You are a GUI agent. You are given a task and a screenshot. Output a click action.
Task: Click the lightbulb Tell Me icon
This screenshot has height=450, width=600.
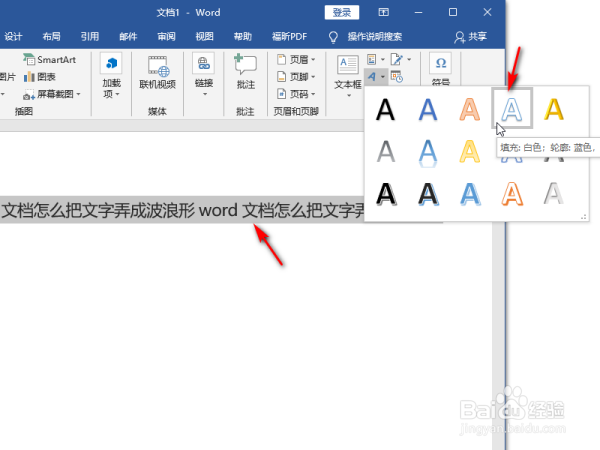click(333, 37)
